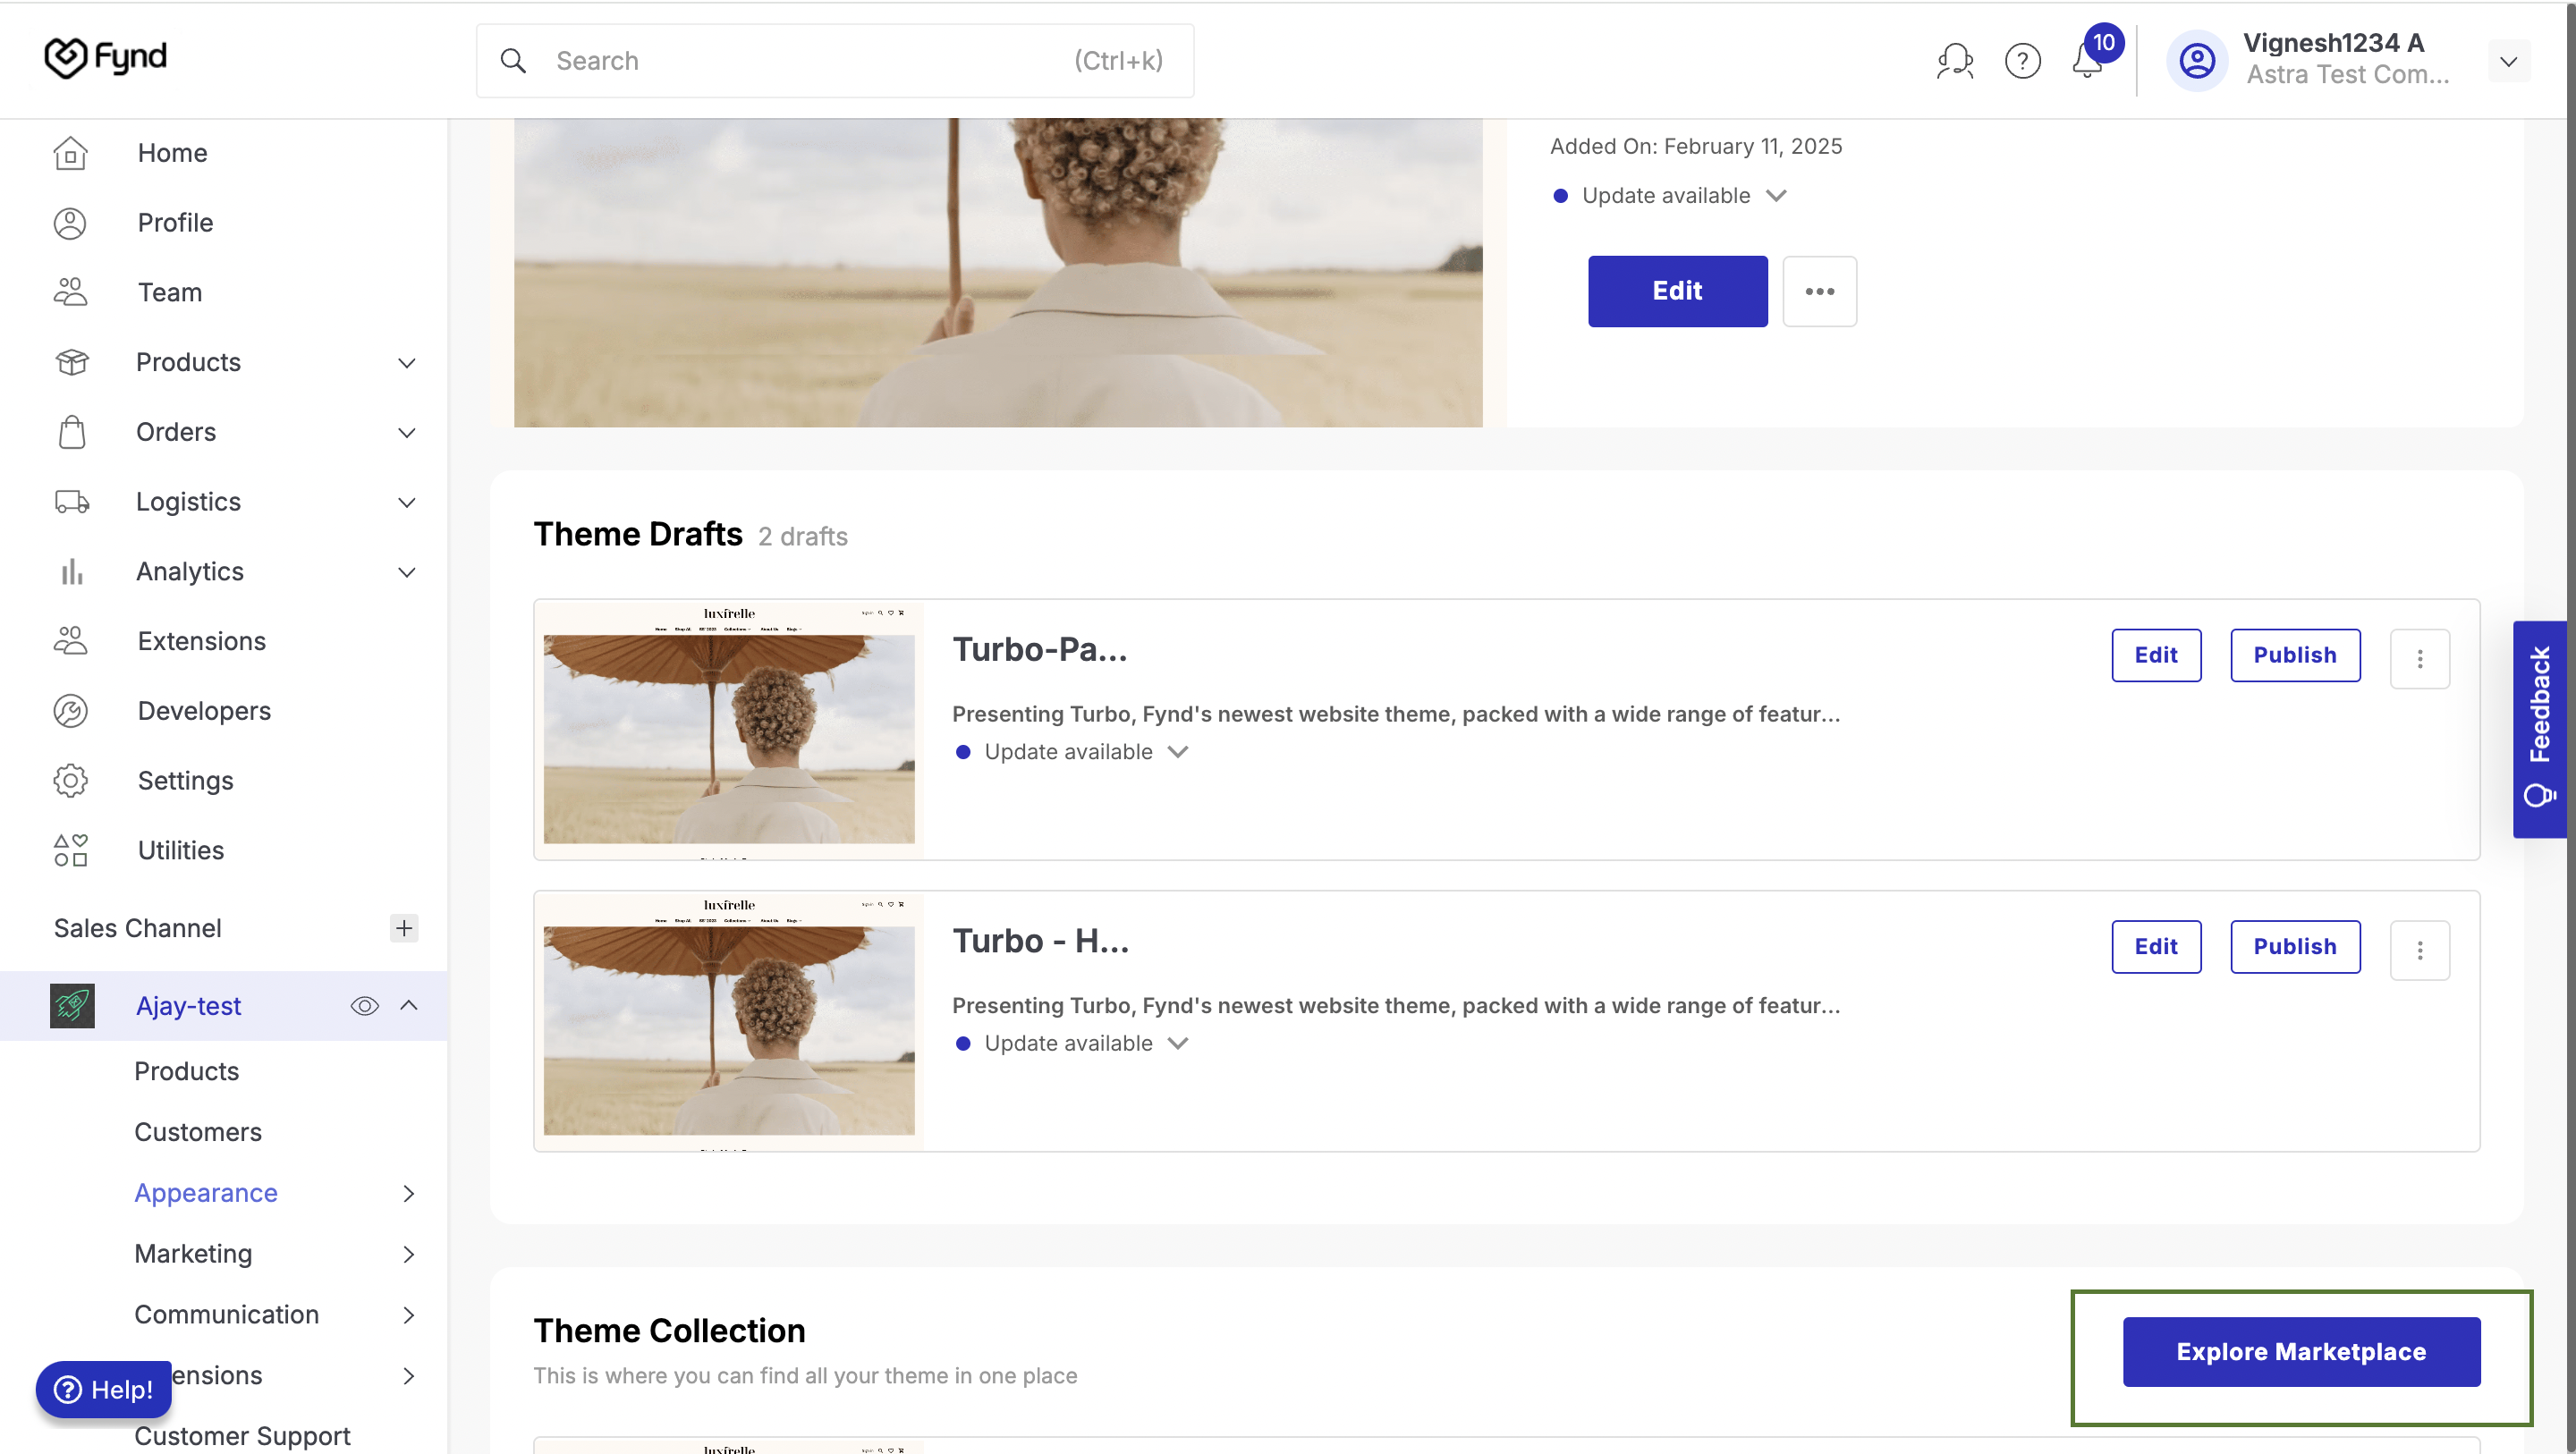Viewport: 2576px width, 1454px height.
Task: Click the Extensions sidebar icon
Action: [x=70, y=641]
